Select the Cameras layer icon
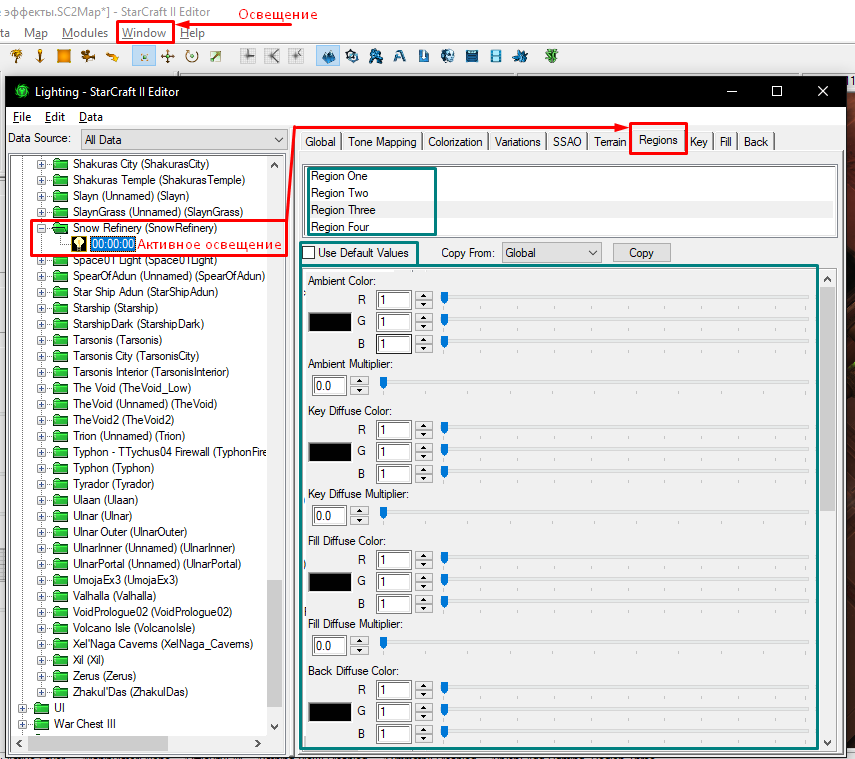The image size is (855, 759). (x=88, y=56)
